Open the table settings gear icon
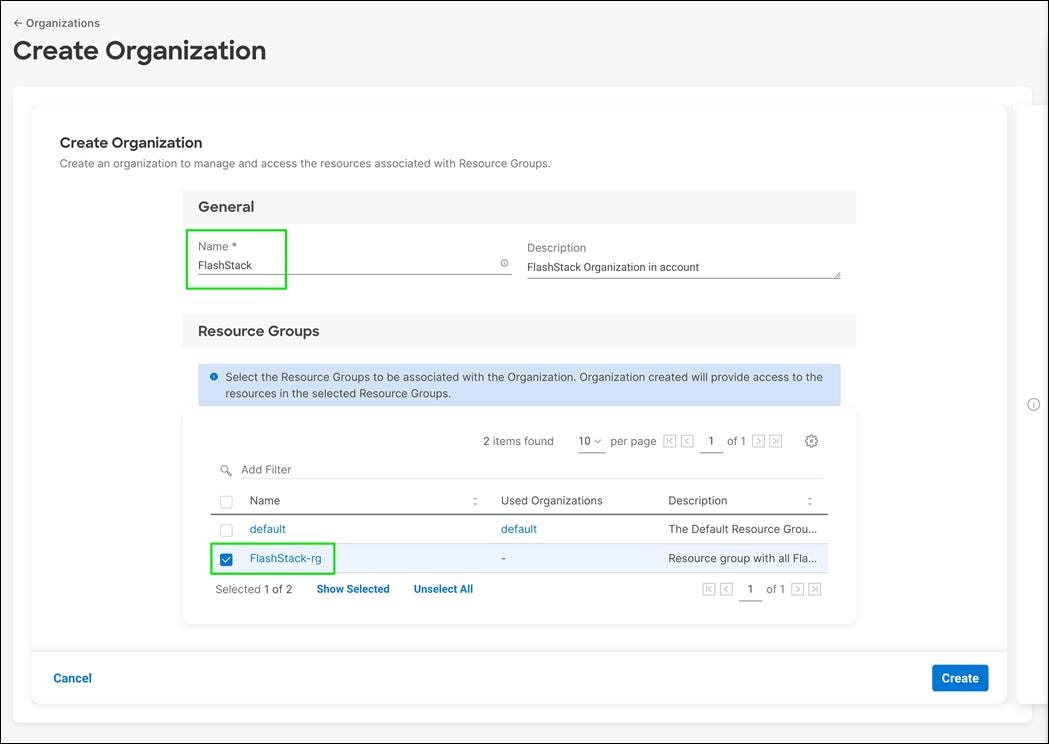The height and width of the screenshot is (744, 1049). 810,440
